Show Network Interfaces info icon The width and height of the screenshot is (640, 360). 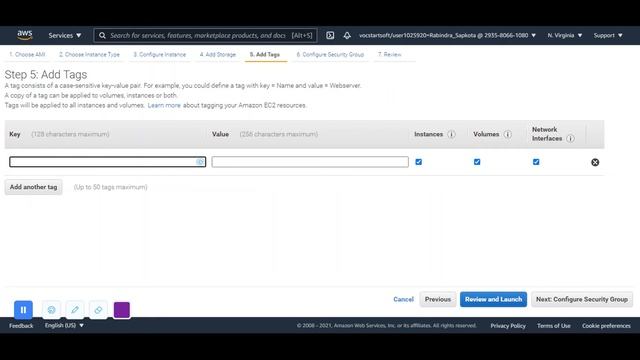point(570,138)
